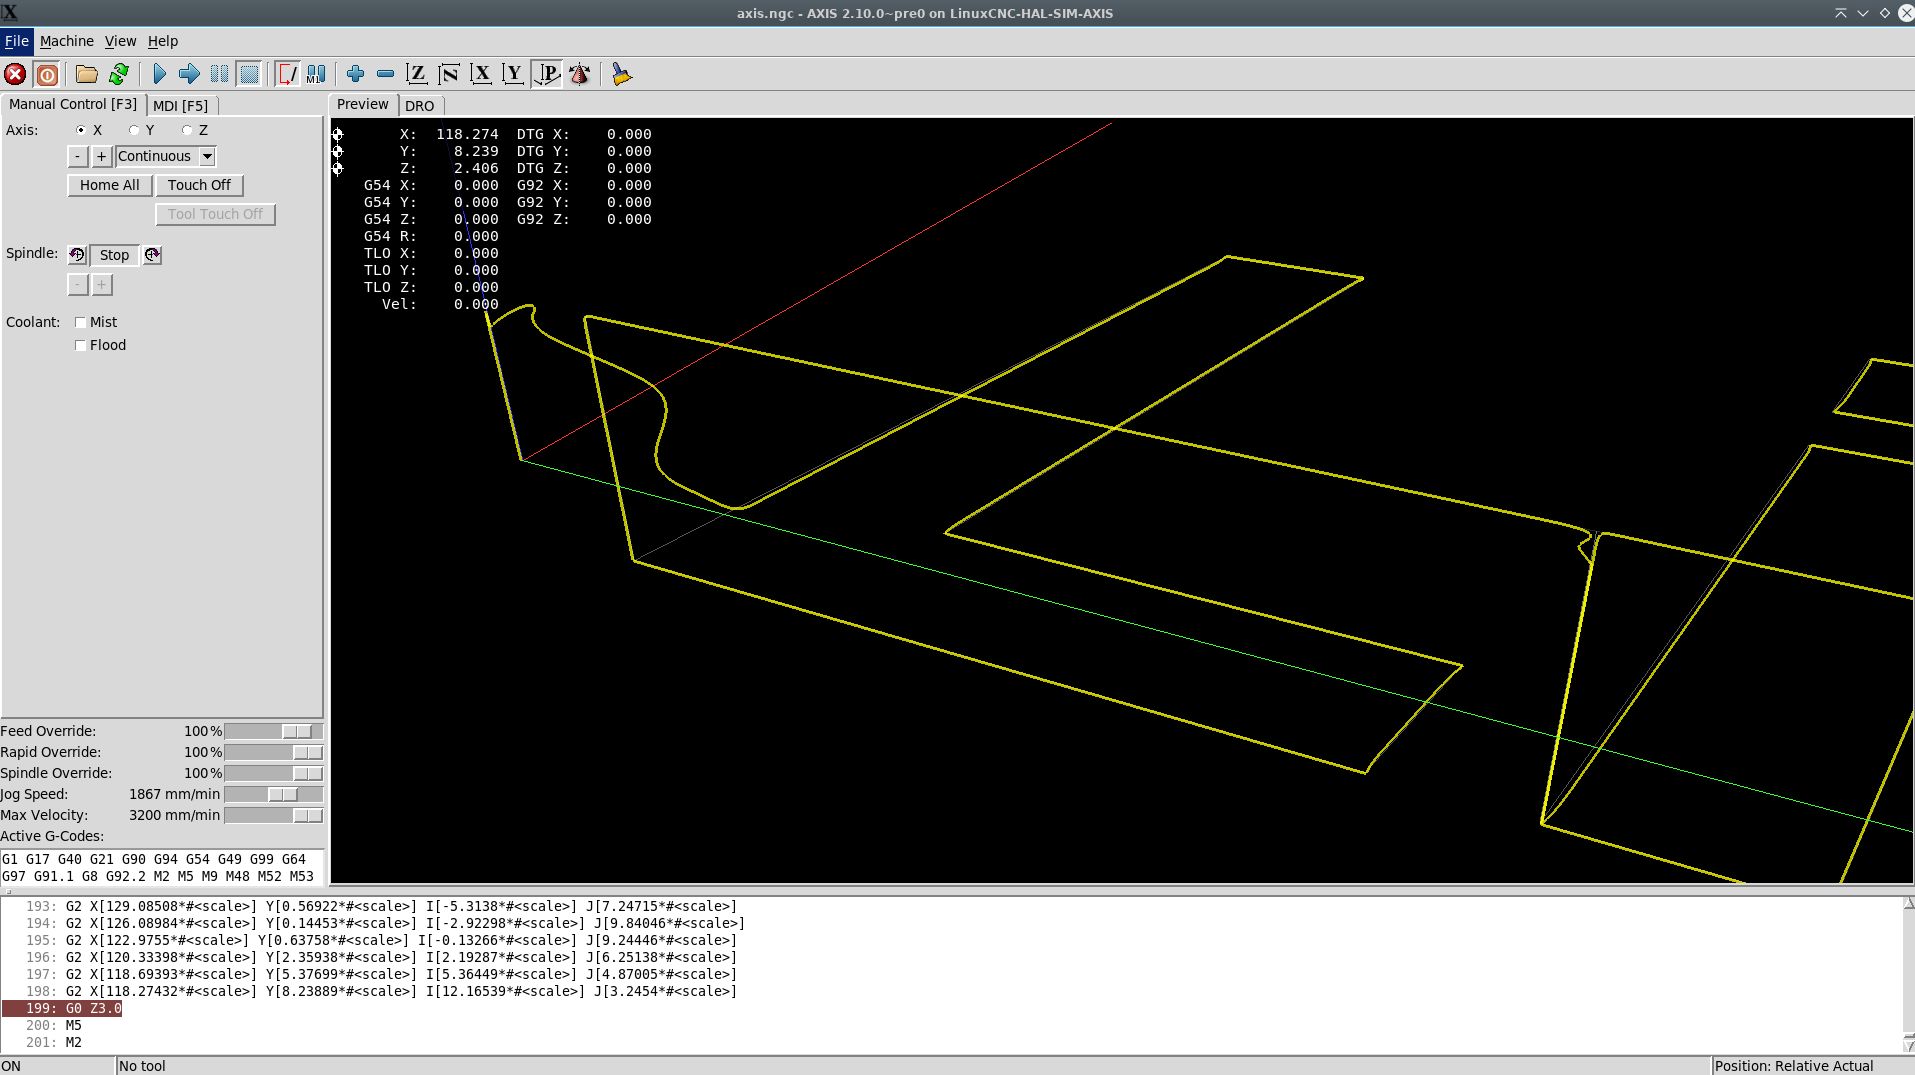Open the Help menu
This screenshot has height=1075, width=1915.
coord(163,41)
